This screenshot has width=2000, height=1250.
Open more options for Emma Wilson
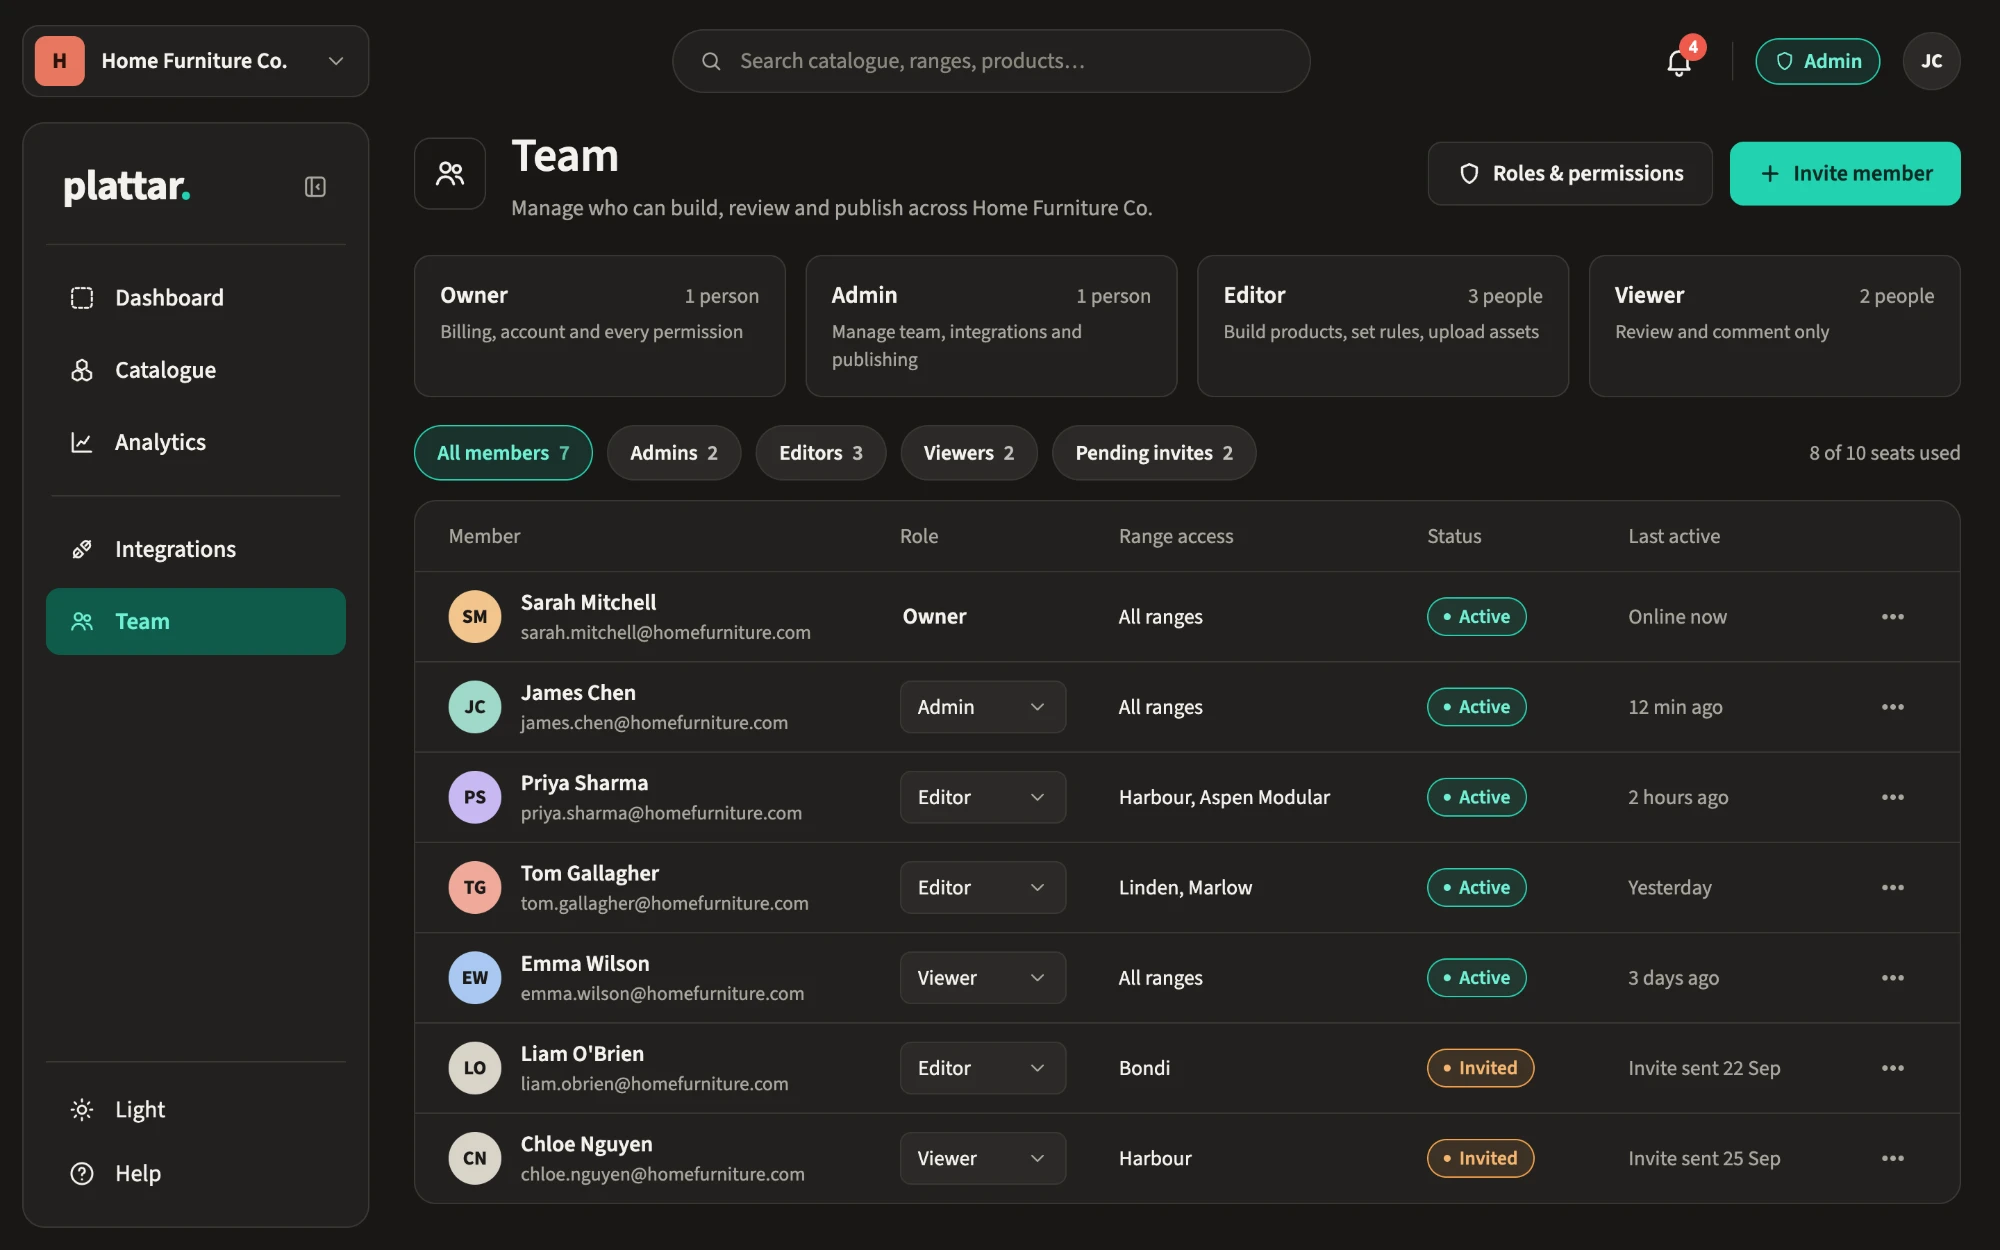pyautogui.click(x=1892, y=978)
